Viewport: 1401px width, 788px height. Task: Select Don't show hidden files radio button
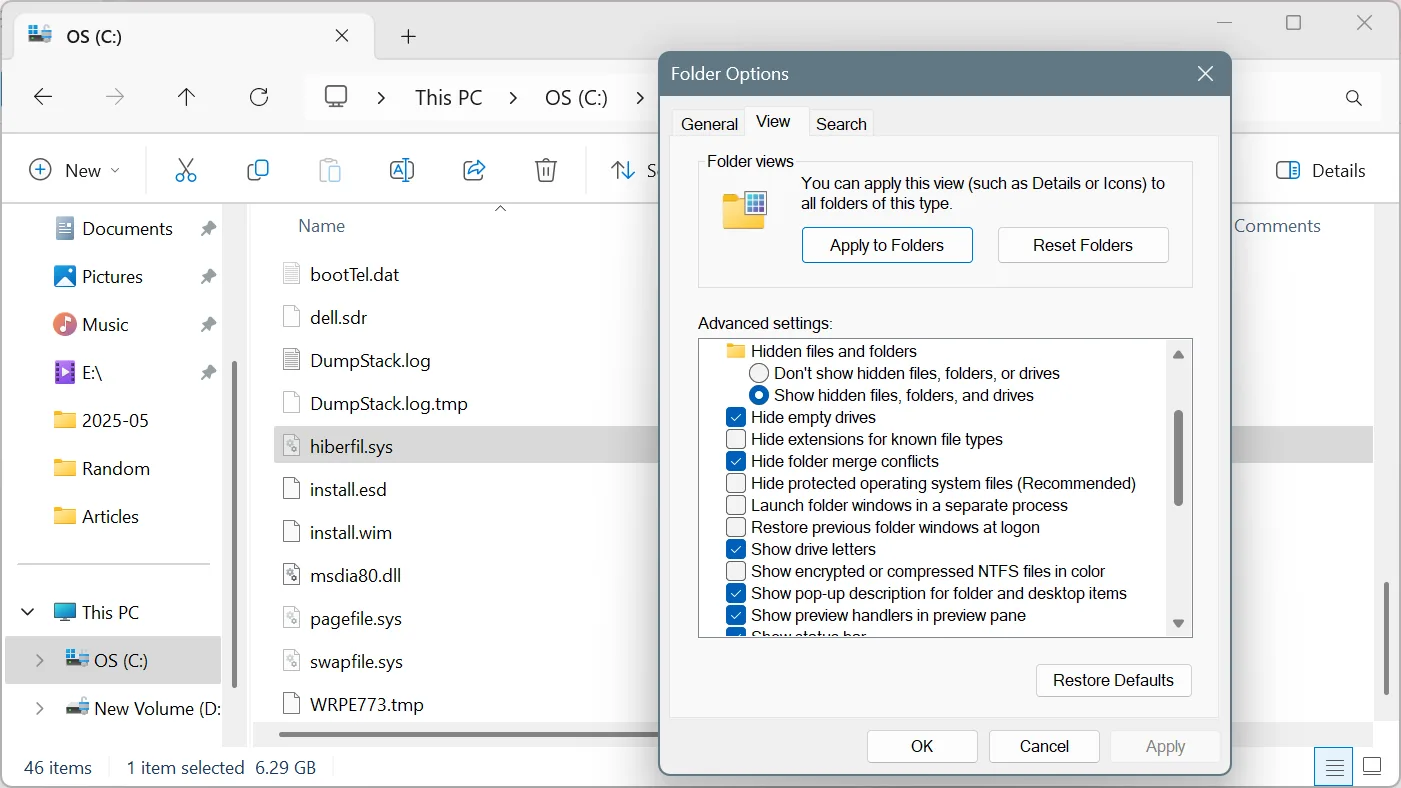759,373
